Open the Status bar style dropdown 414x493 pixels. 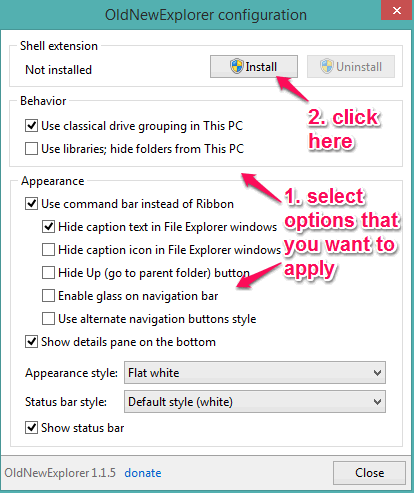pyautogui.click(x=255, y=402)
